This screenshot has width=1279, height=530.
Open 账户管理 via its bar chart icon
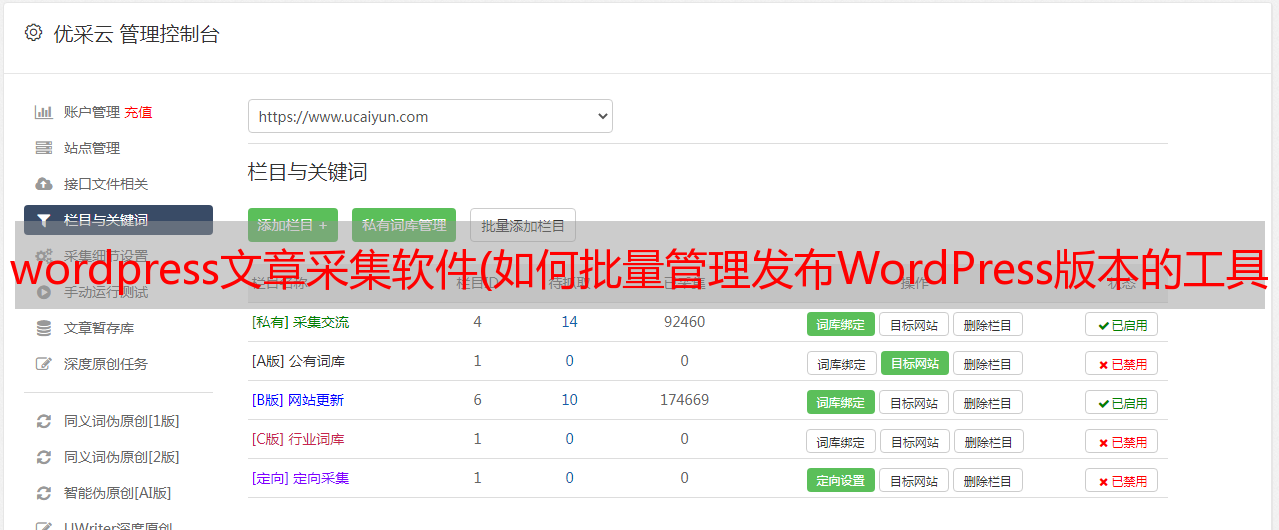43,112
